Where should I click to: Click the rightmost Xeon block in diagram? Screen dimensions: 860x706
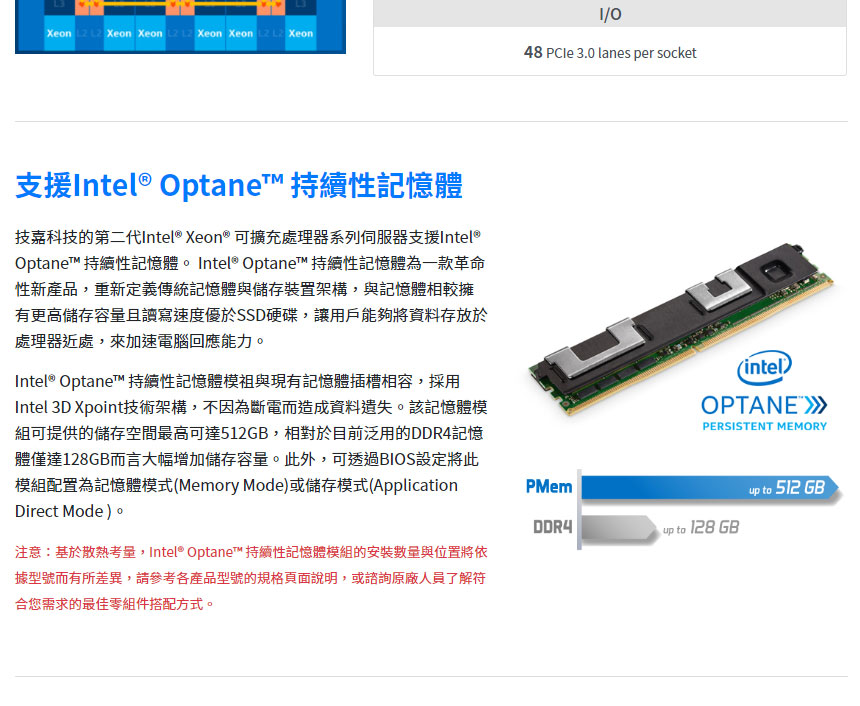[301, 33]
